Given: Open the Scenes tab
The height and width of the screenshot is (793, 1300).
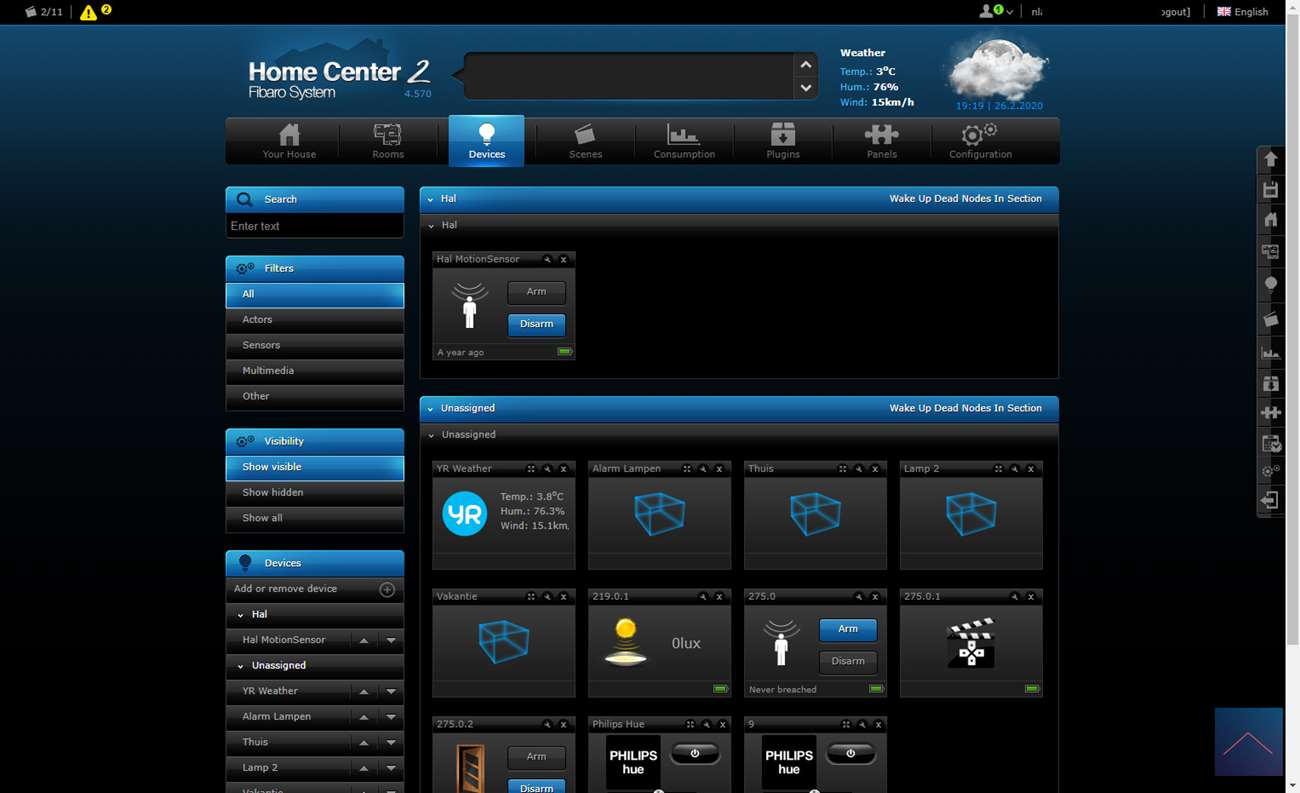Looking at the screenshot, I should (585, 141).
